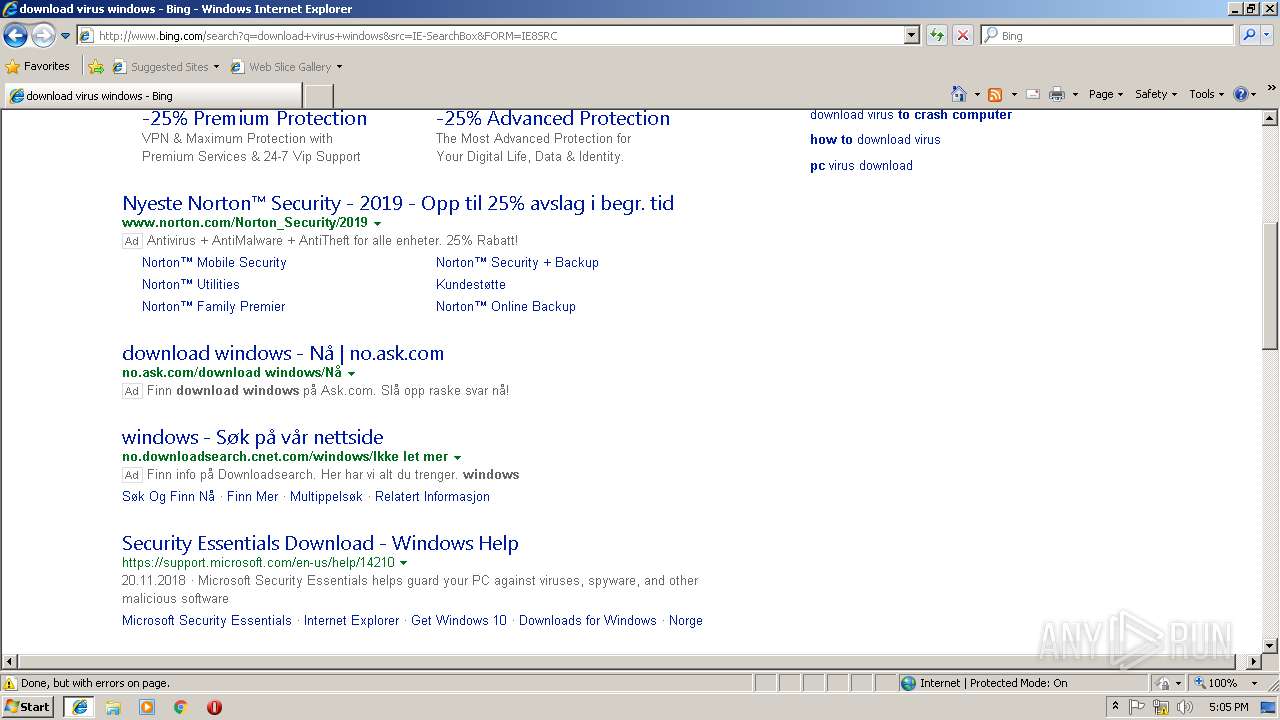The image size is (1280, 720).
Task: Open 'Downloads for Windows' sublink
Action: tap(588, 620)
